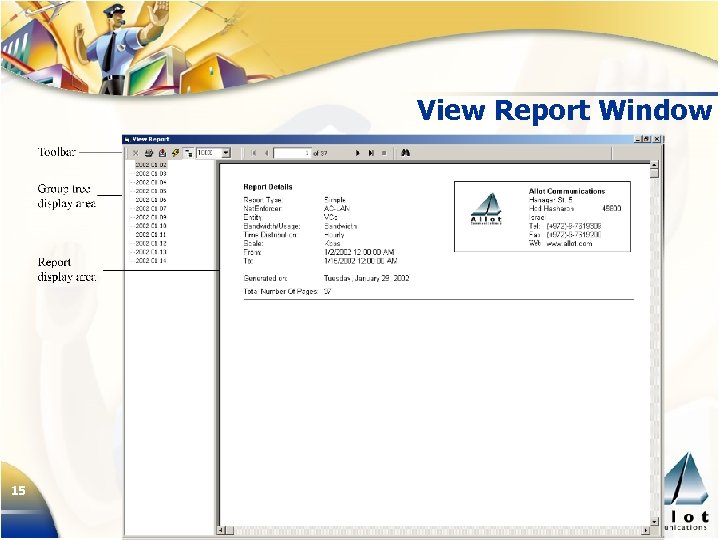This screenshot has width=720, height=540.
Task: Click the www.allot.com web address
Action: [x=569, y=244]
